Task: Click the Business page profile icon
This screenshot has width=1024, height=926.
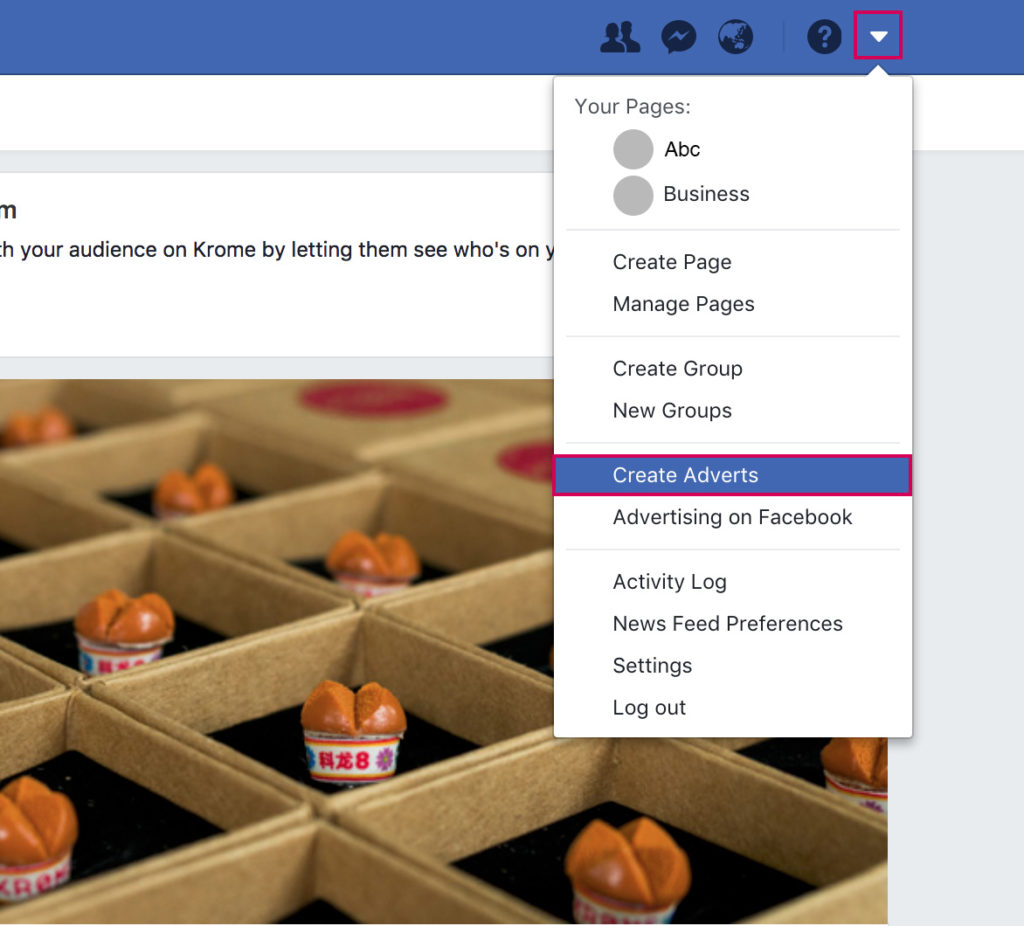Action: tap(632, 195)
